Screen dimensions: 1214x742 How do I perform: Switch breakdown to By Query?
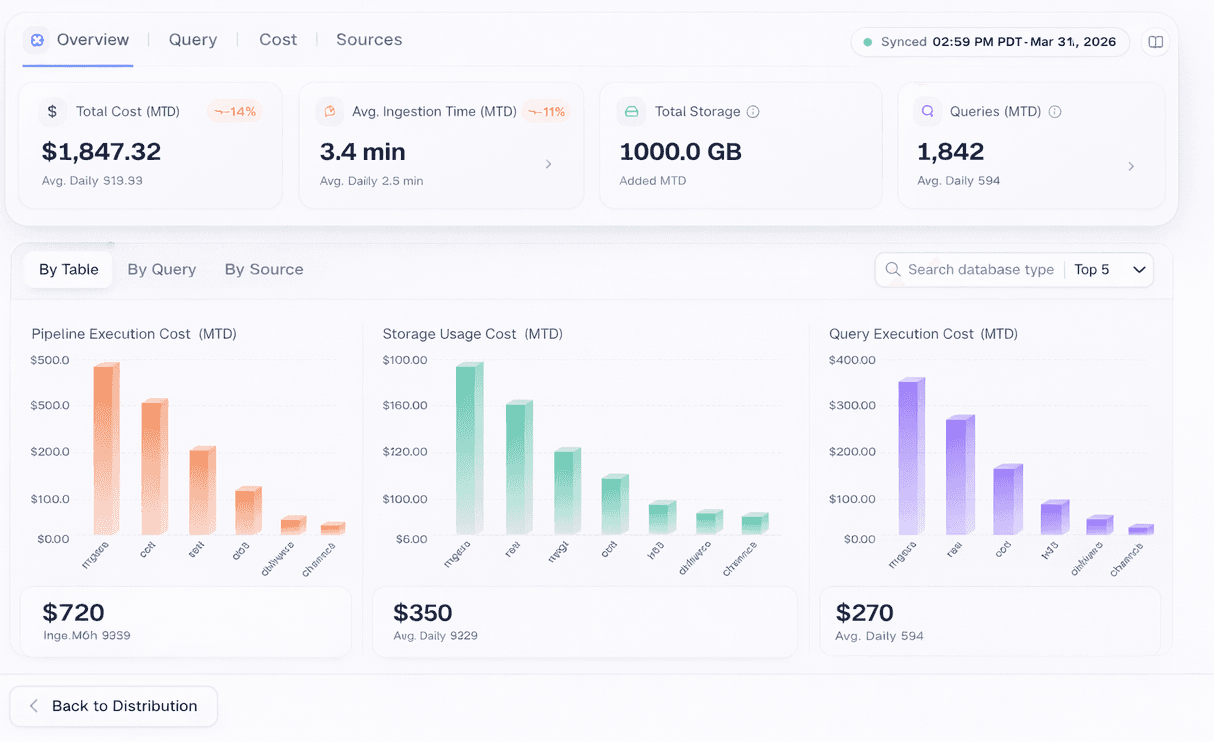tap(162, 270)
